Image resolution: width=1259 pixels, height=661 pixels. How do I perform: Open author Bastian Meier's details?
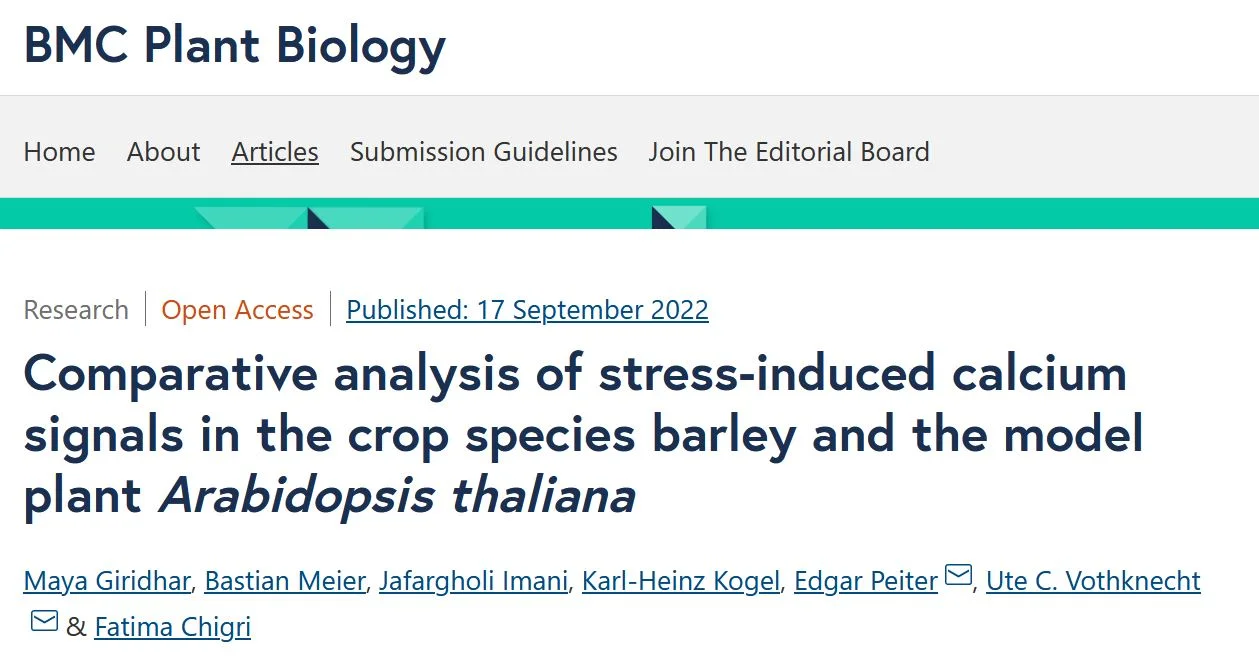tap(286, 581)
